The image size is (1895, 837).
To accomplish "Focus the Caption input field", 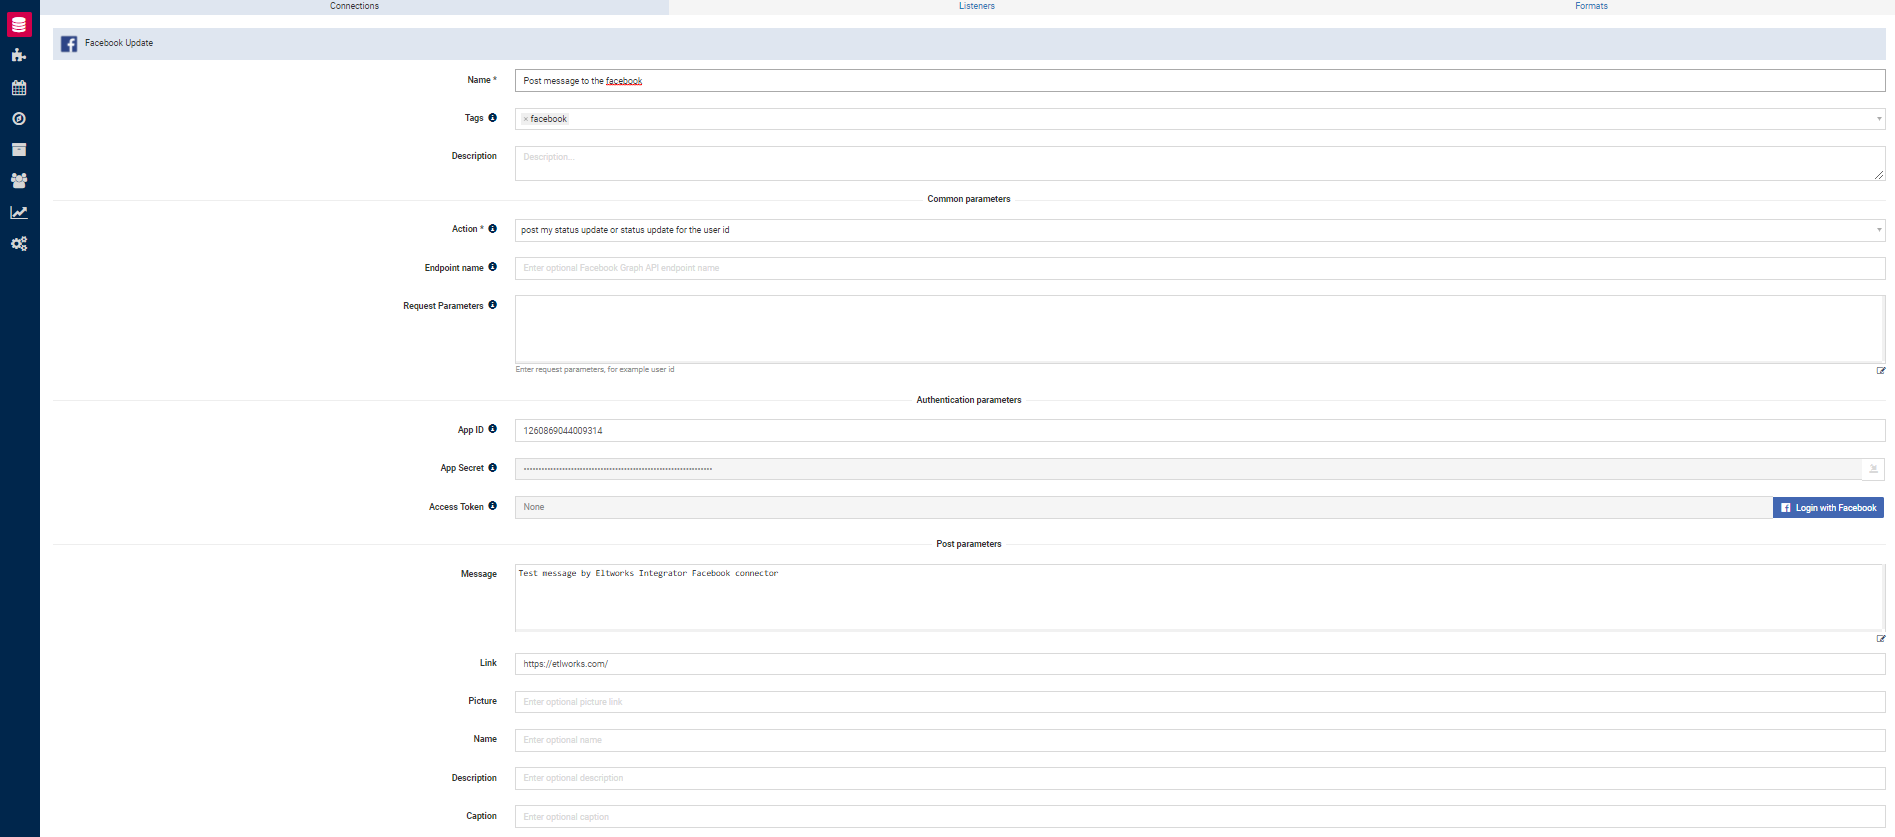I will coord(1200,817).
